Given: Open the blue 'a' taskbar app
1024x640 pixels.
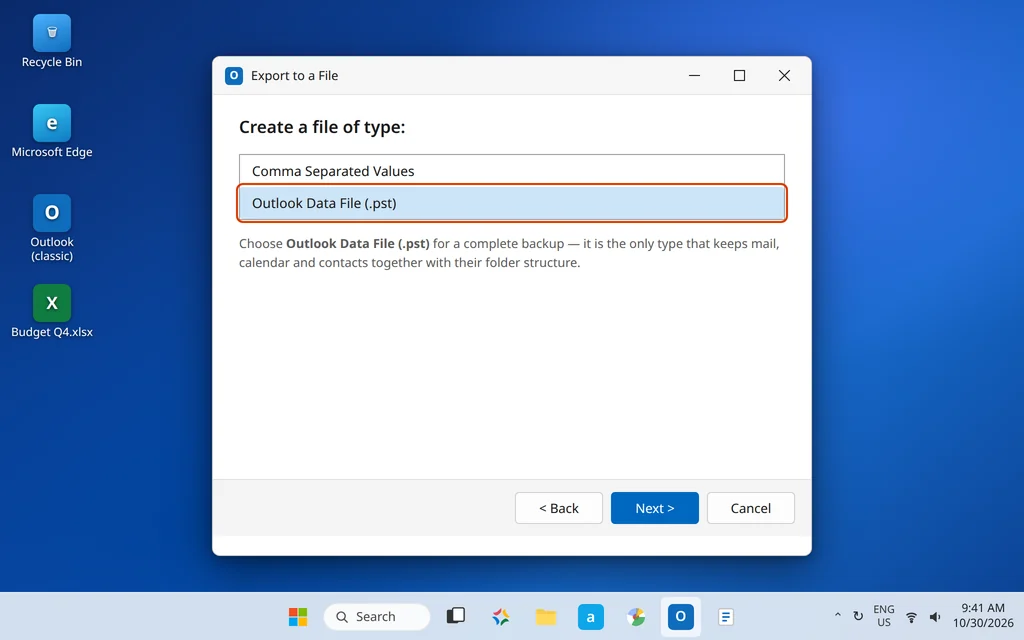Looking at the screenshot, I should click(590, 616).
